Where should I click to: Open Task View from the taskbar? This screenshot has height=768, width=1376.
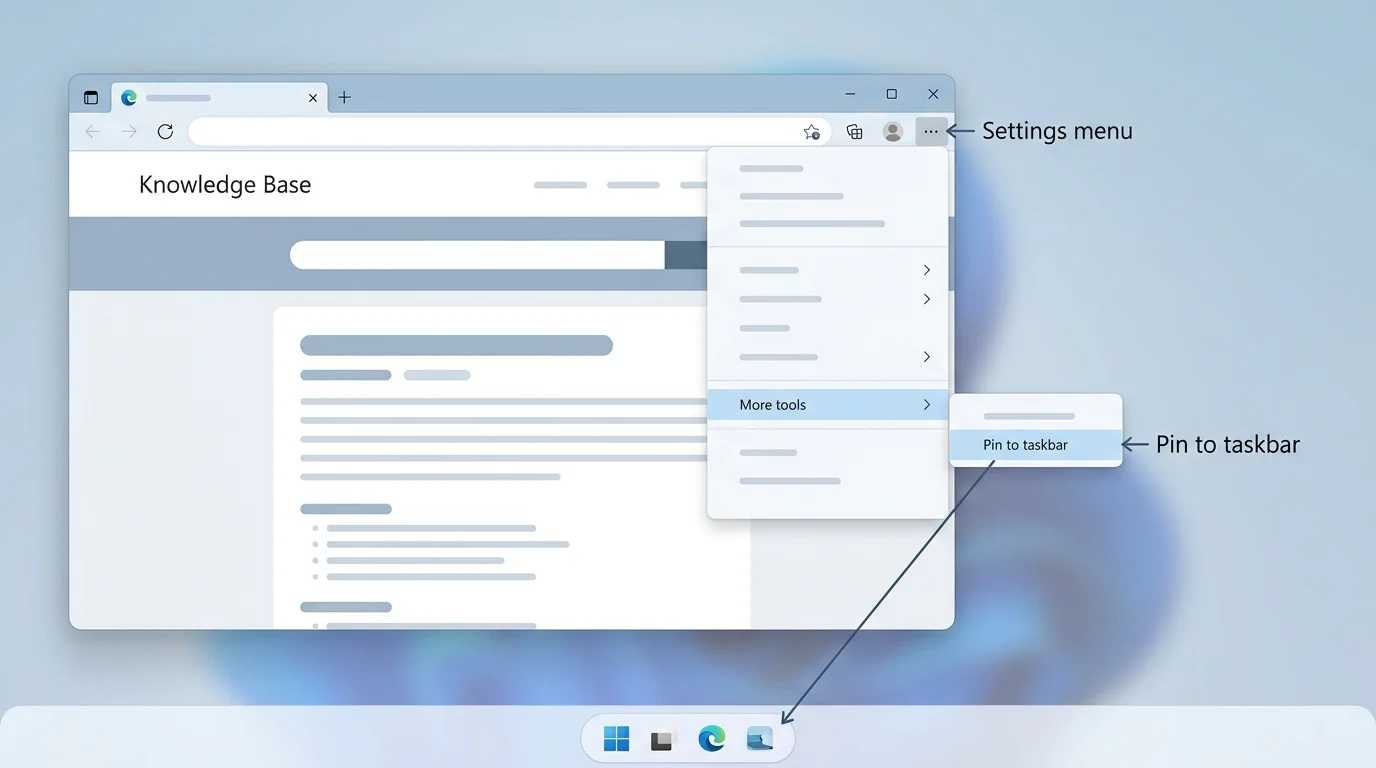coord(662,740)
